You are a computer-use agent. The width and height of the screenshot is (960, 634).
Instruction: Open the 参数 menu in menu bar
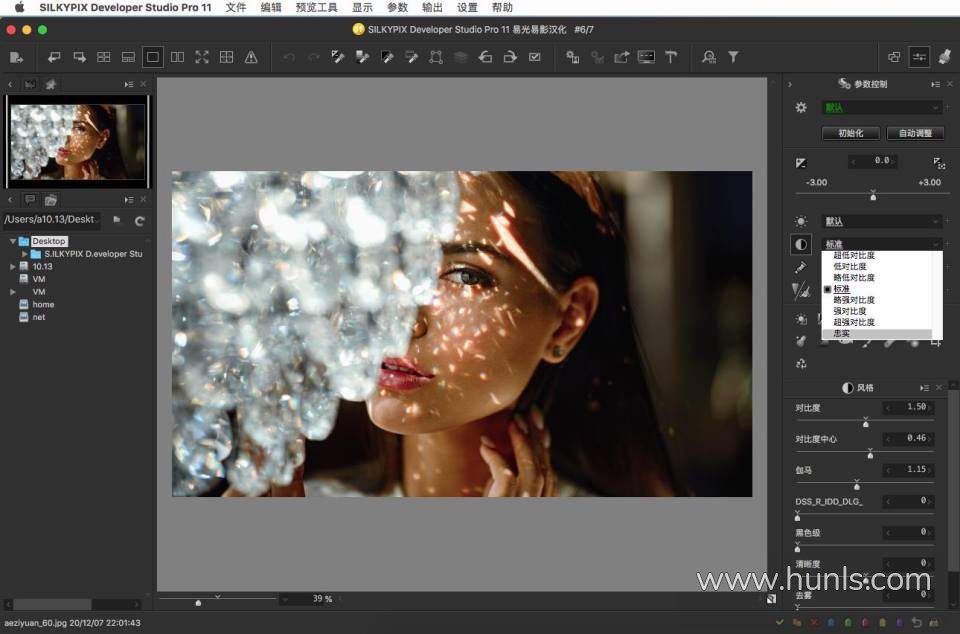[x=397, y=7]
